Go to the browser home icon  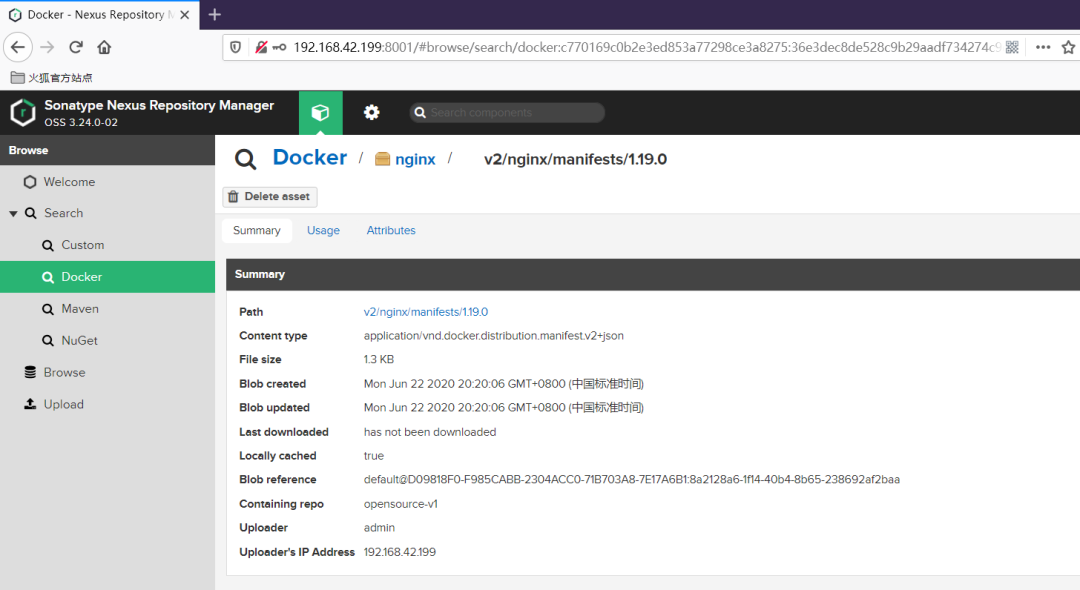pyautogui.click(x=104, y=47)
